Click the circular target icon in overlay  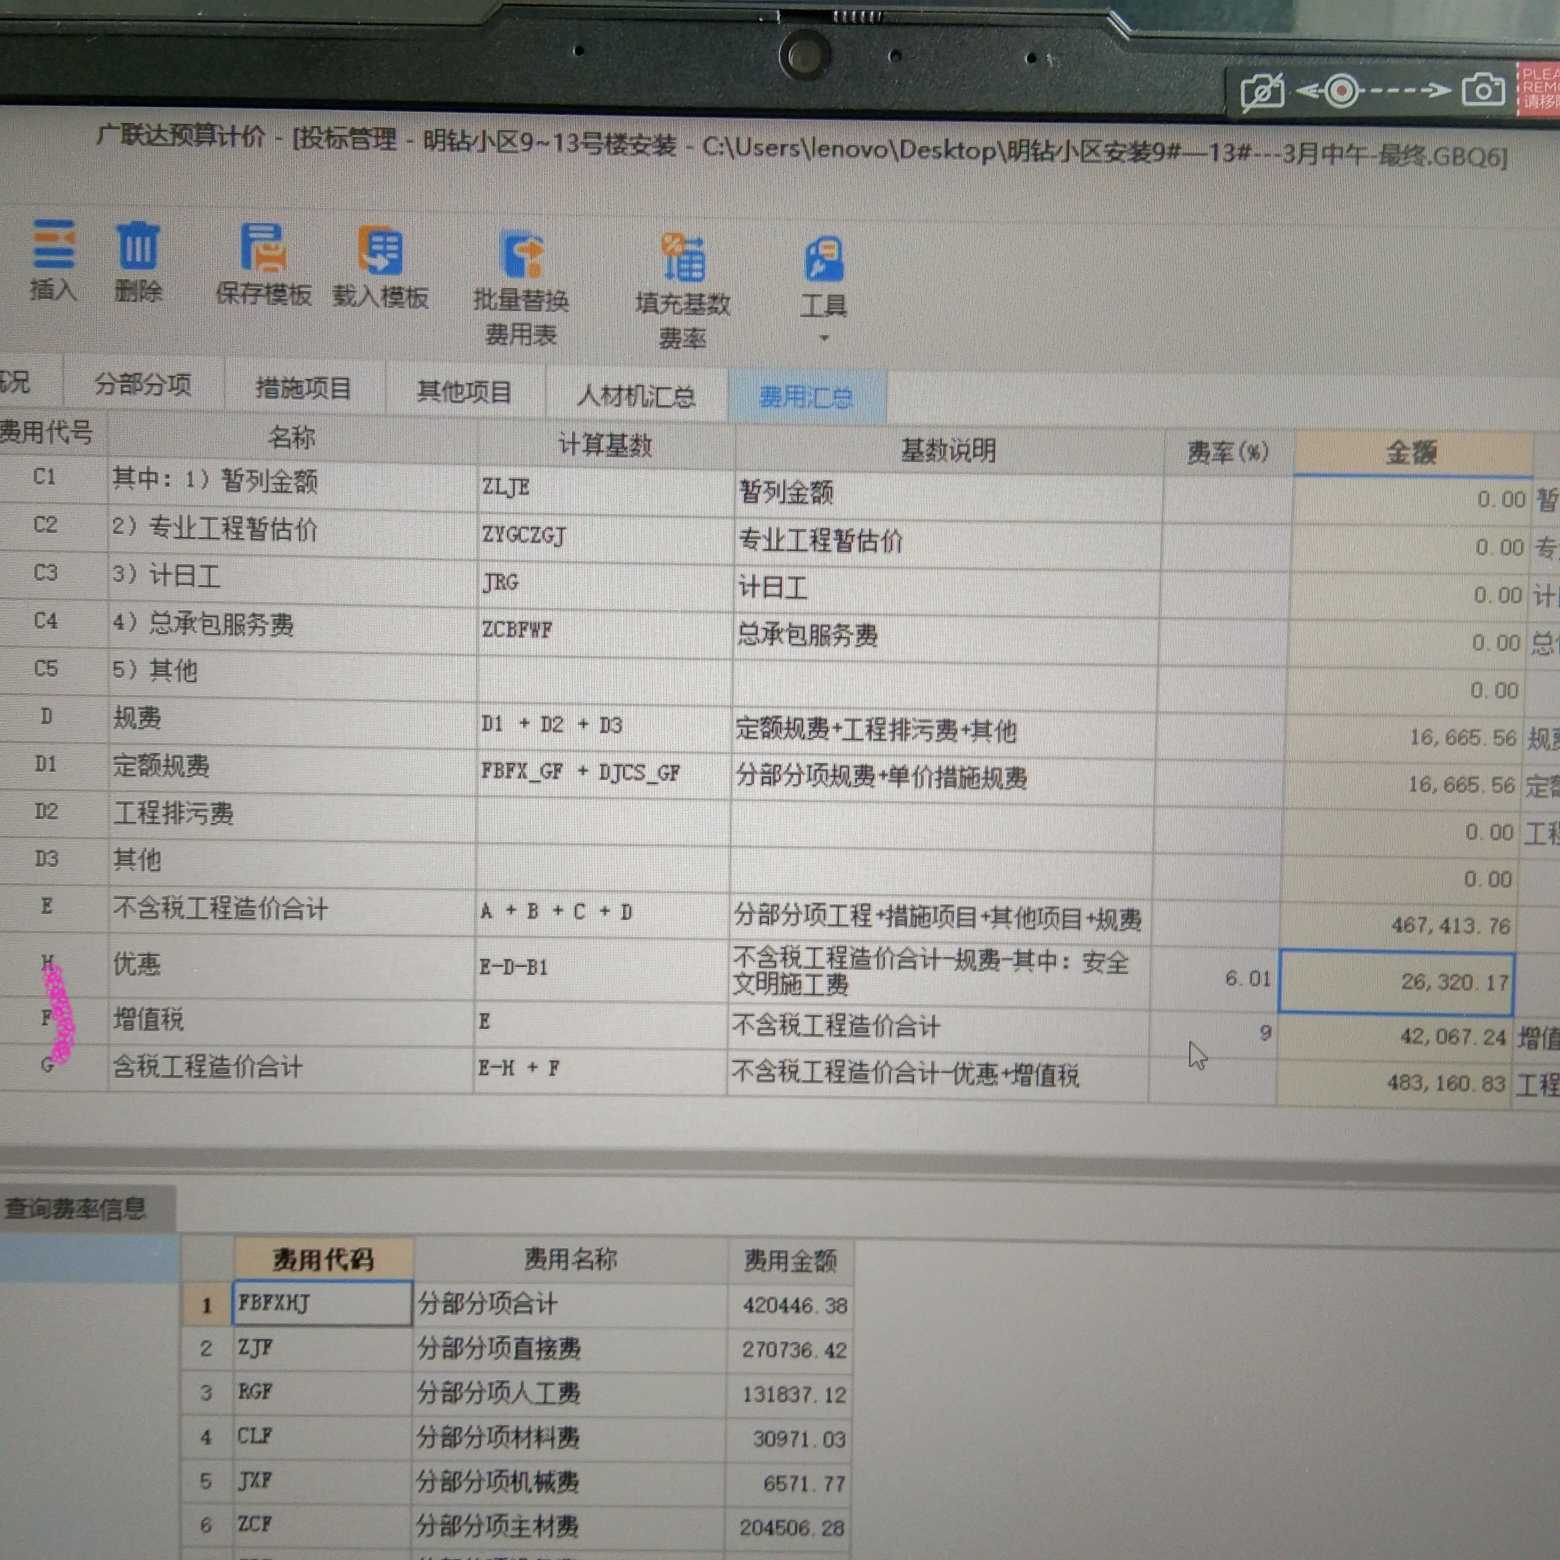tap(1342, 91)
